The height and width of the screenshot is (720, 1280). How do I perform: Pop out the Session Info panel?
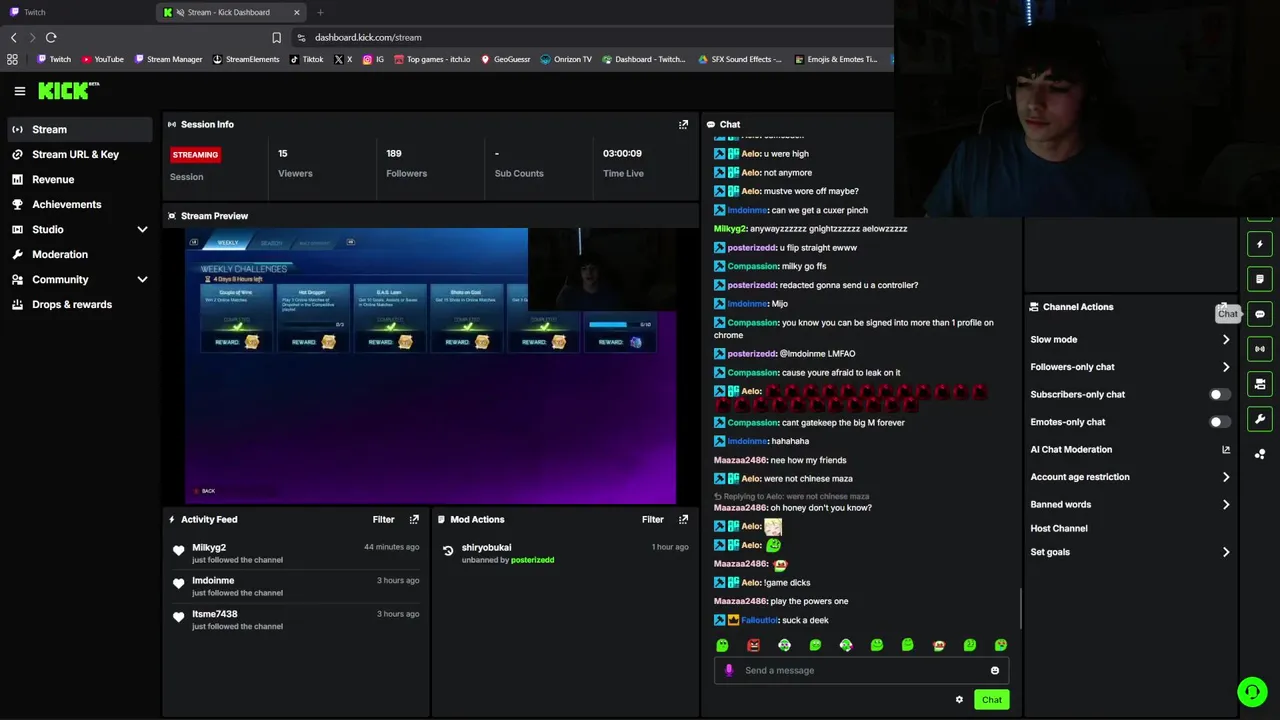tap(683, 125)
